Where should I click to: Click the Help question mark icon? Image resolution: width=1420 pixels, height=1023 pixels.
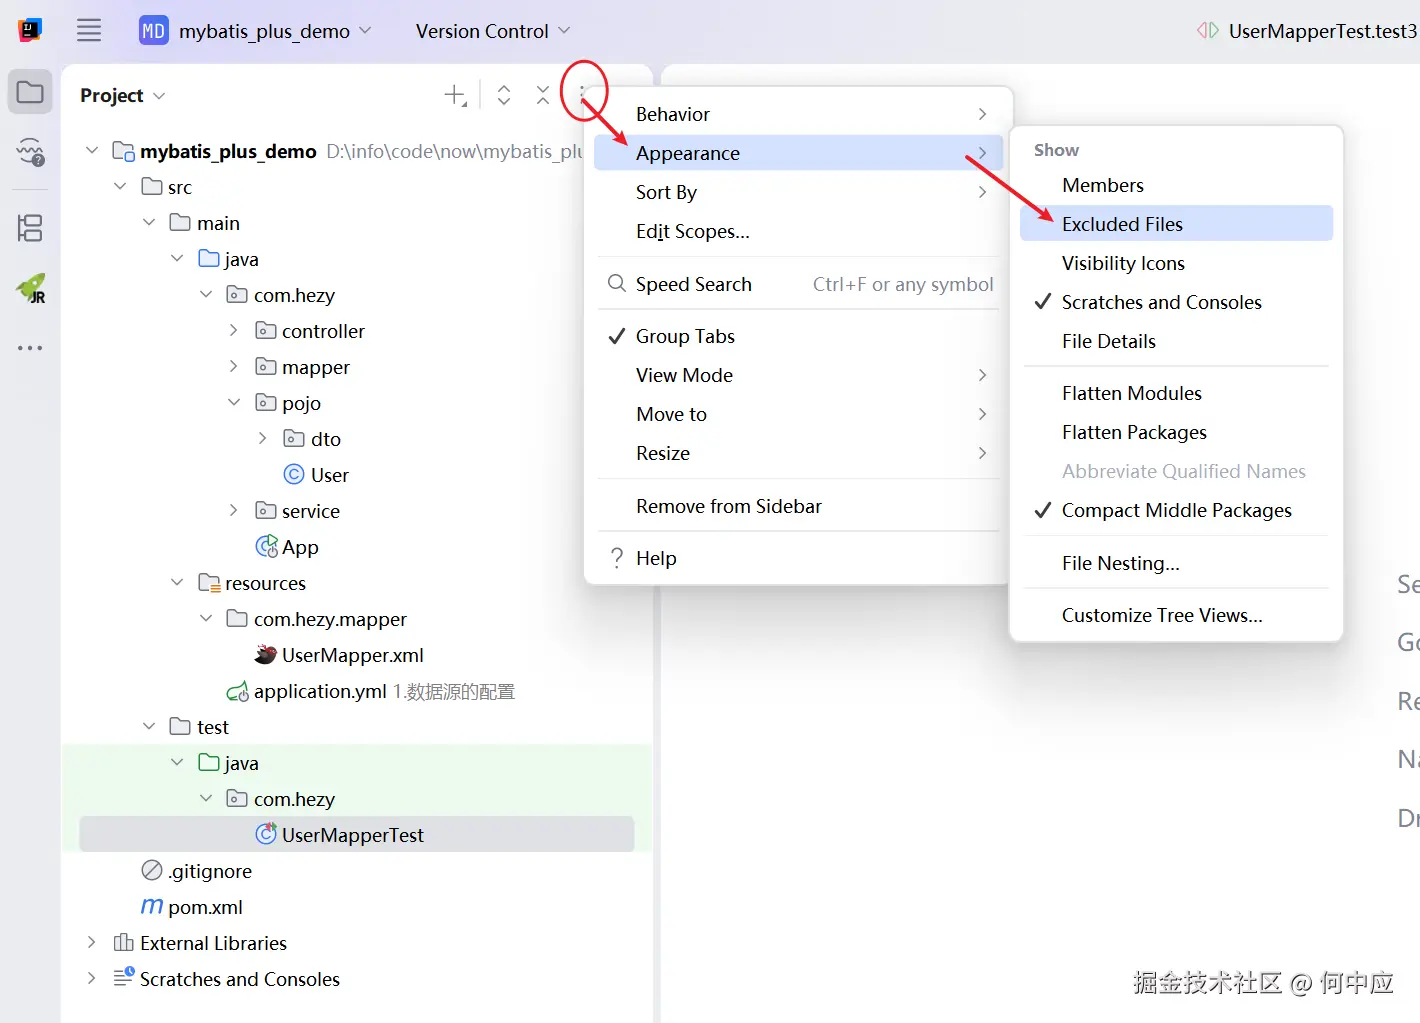tap(617, 558)
